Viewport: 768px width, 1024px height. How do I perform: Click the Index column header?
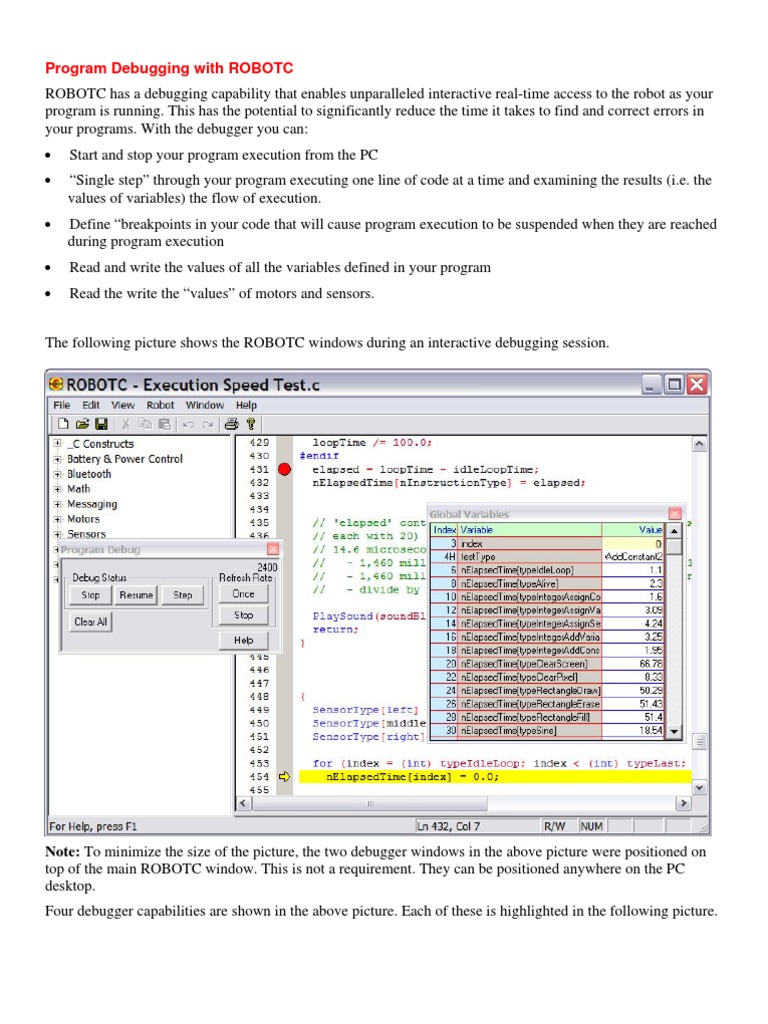(x=444, y=530)
